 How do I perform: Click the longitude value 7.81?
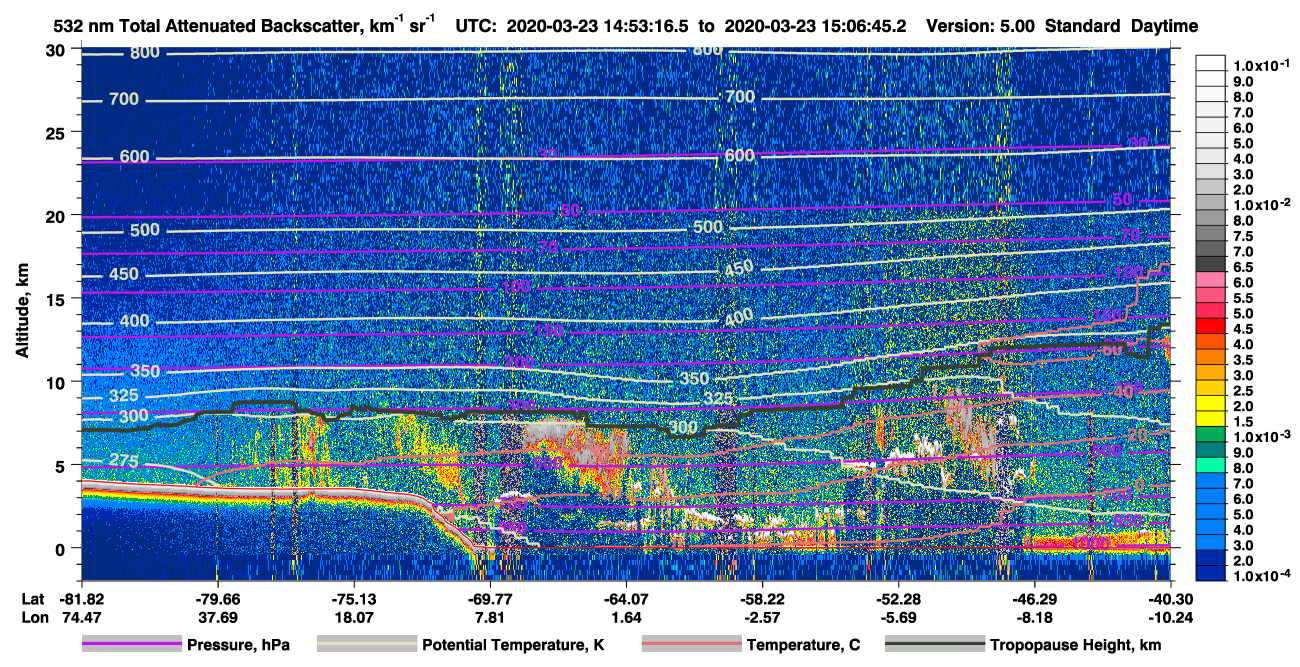[489, 617]
